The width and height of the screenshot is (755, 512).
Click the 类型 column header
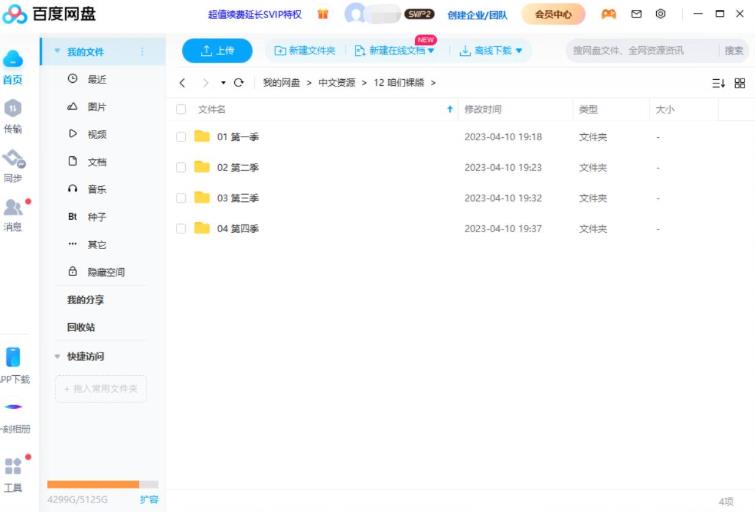pos(588,109)
